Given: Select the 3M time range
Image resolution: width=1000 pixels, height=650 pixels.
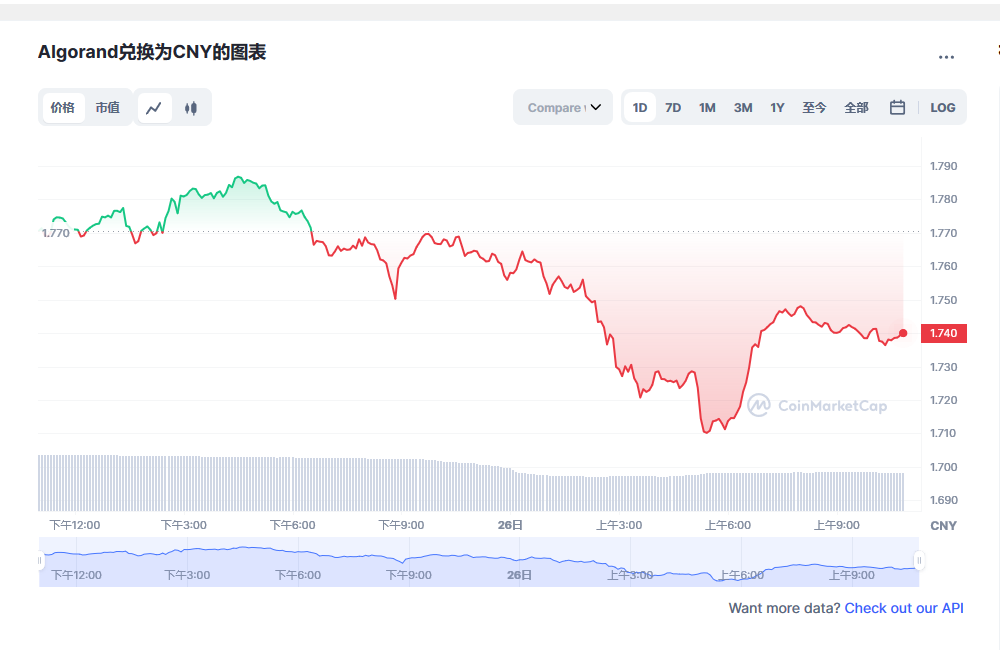Looking at the screenshot, I should (743, 108).
